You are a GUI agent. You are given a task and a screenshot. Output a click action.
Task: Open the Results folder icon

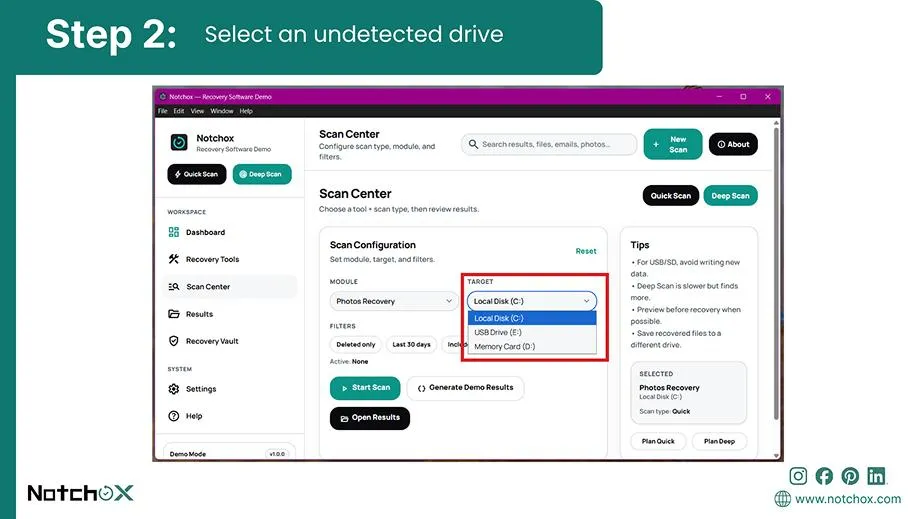click(173, 314)
